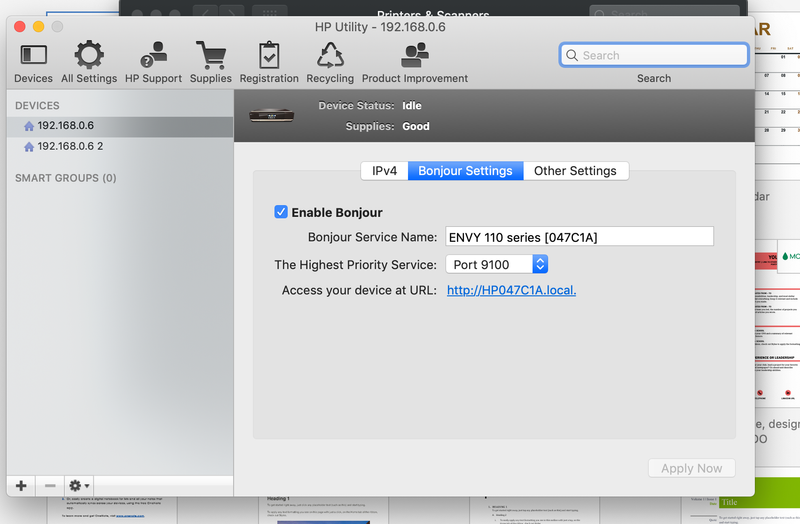Click the Idle device status value
This screenshot has width=800, height=524.
[x=412, y=106]
